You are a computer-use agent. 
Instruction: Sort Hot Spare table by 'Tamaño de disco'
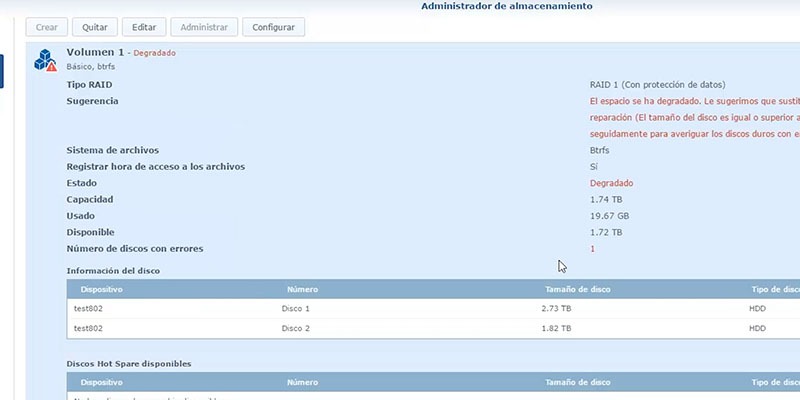pyautogui.click(x=578, y=382)
